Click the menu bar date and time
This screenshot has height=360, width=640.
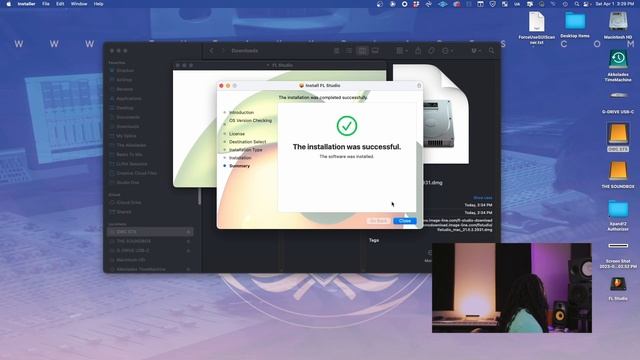(x=615, y=4)
